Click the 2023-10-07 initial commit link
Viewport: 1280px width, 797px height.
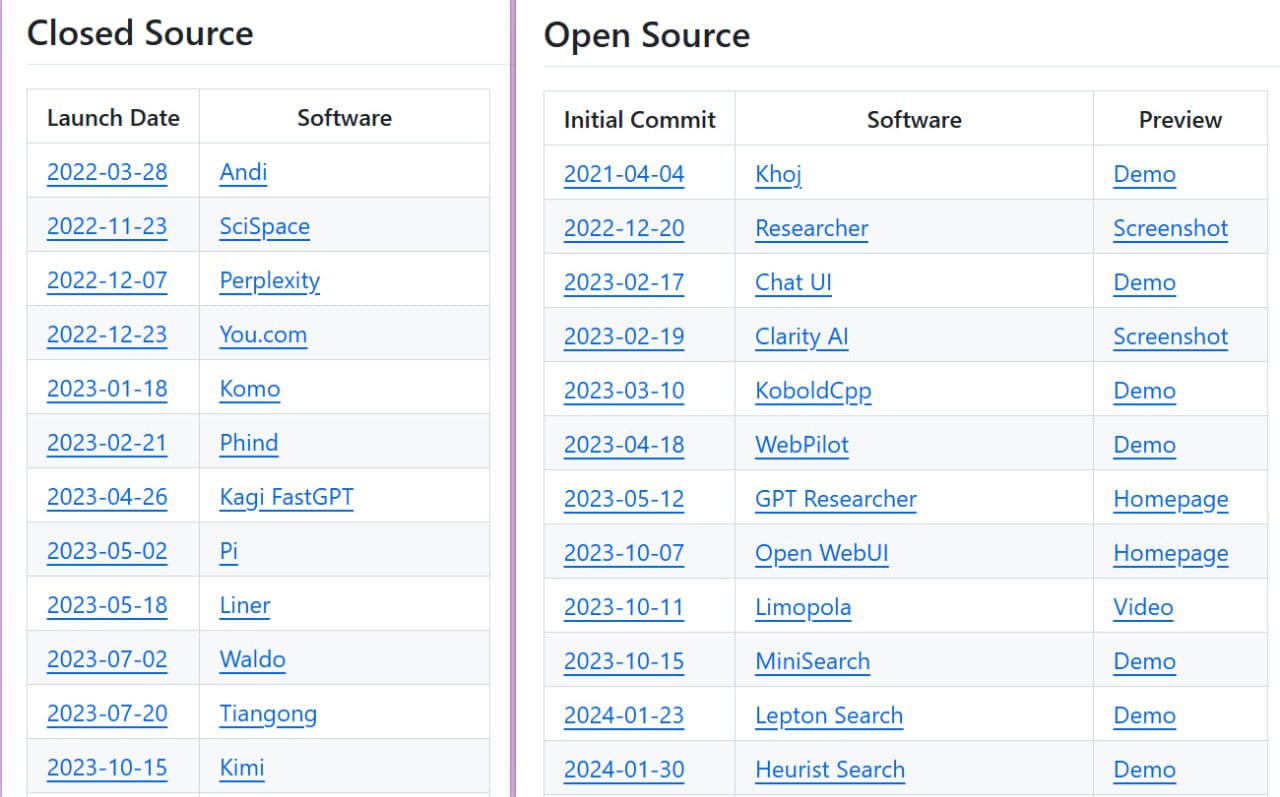(624, 552)
